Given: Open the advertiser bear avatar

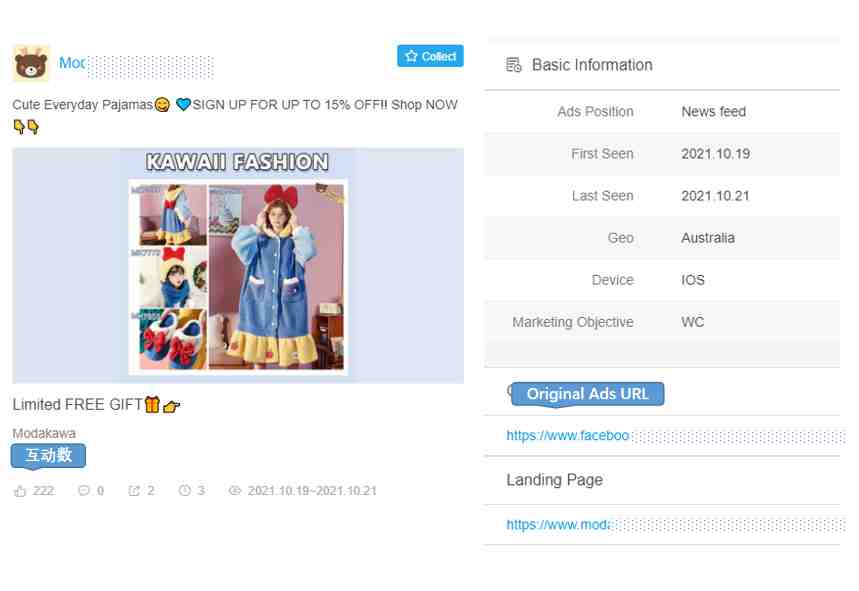Looking at the screenshot, I should pos(31,64).
